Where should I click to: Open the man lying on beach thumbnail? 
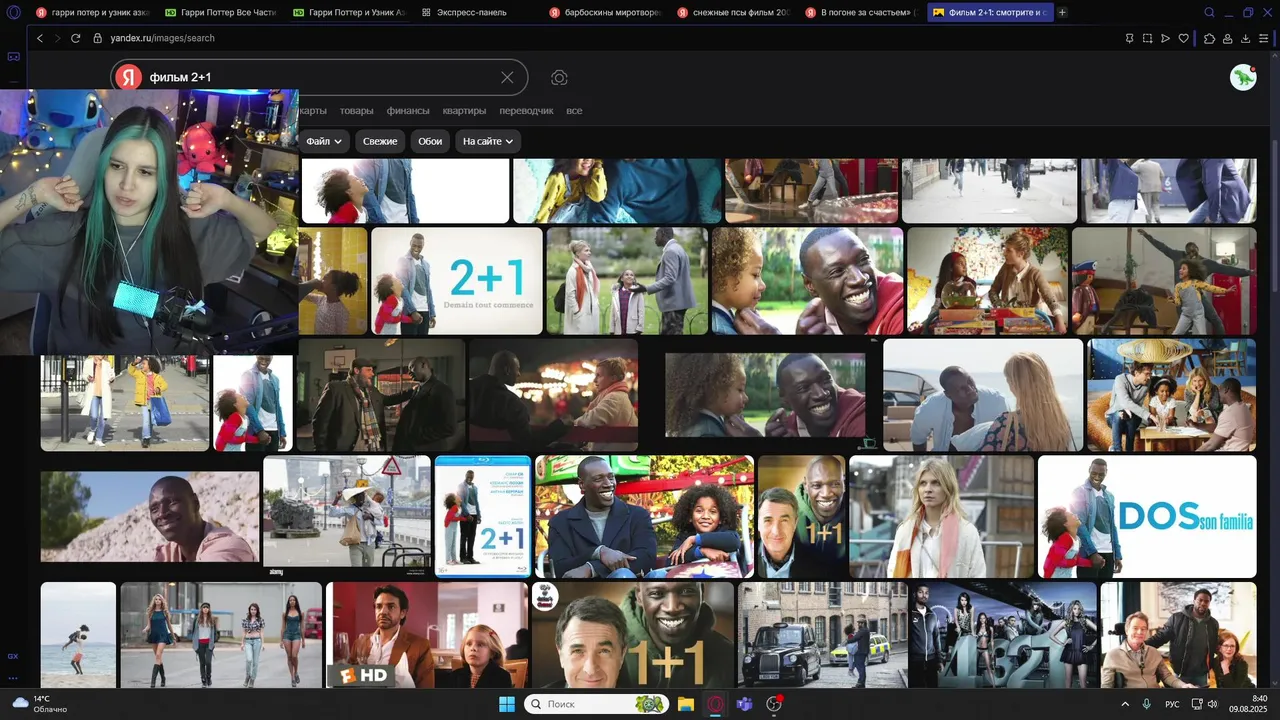[150, 517]
